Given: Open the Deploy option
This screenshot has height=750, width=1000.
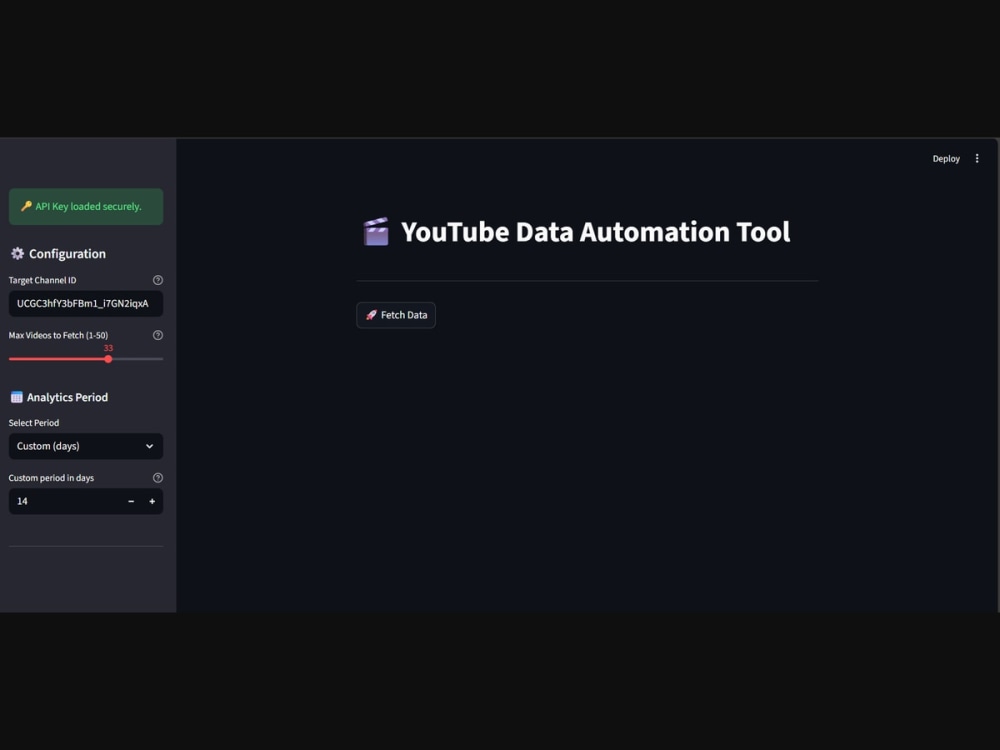Looking at the screenshot, I should pos(945,159).
